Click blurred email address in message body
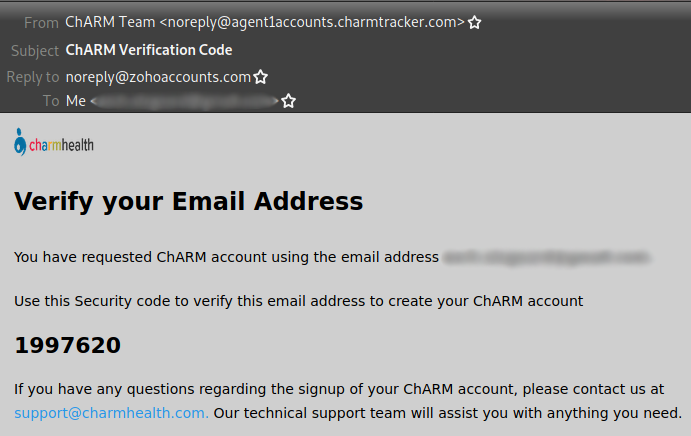 pos(546,257)
